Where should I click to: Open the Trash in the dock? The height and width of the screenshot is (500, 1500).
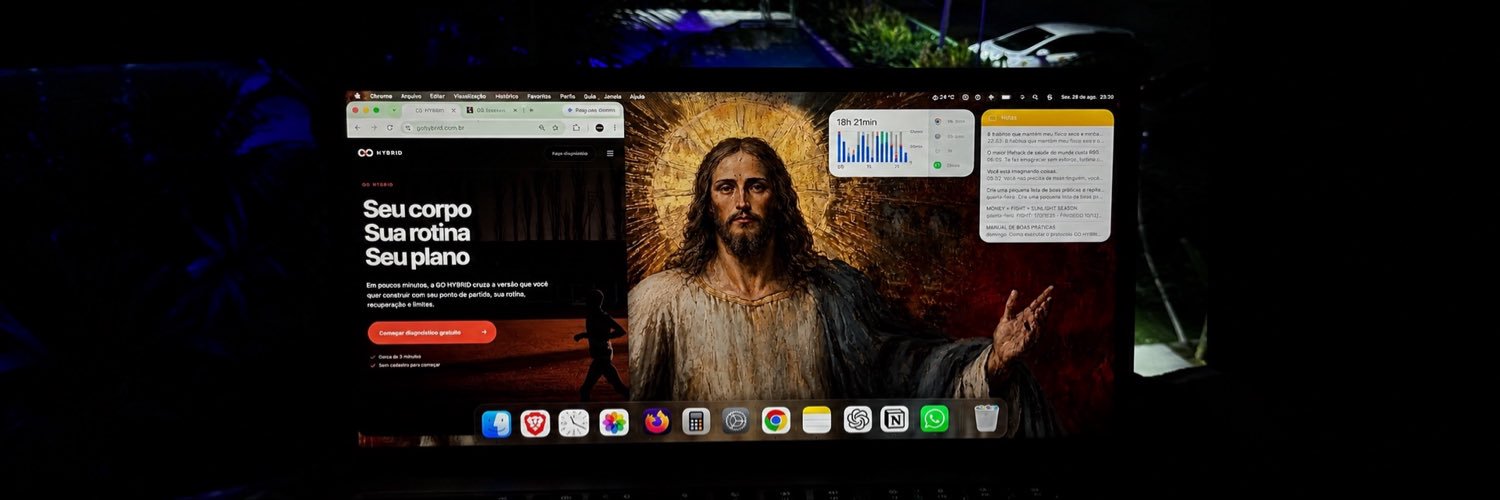986,418
